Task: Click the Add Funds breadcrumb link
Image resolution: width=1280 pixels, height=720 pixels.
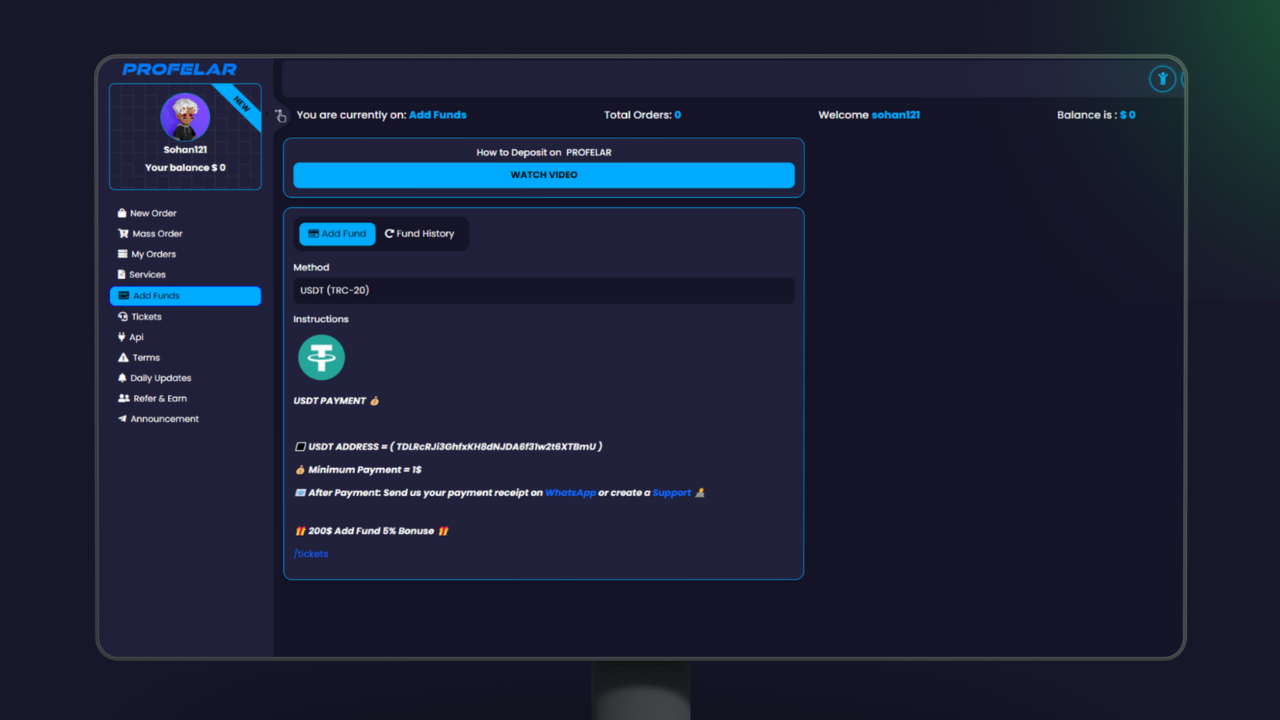Action: pyautogui.click(x=438, y=115)
